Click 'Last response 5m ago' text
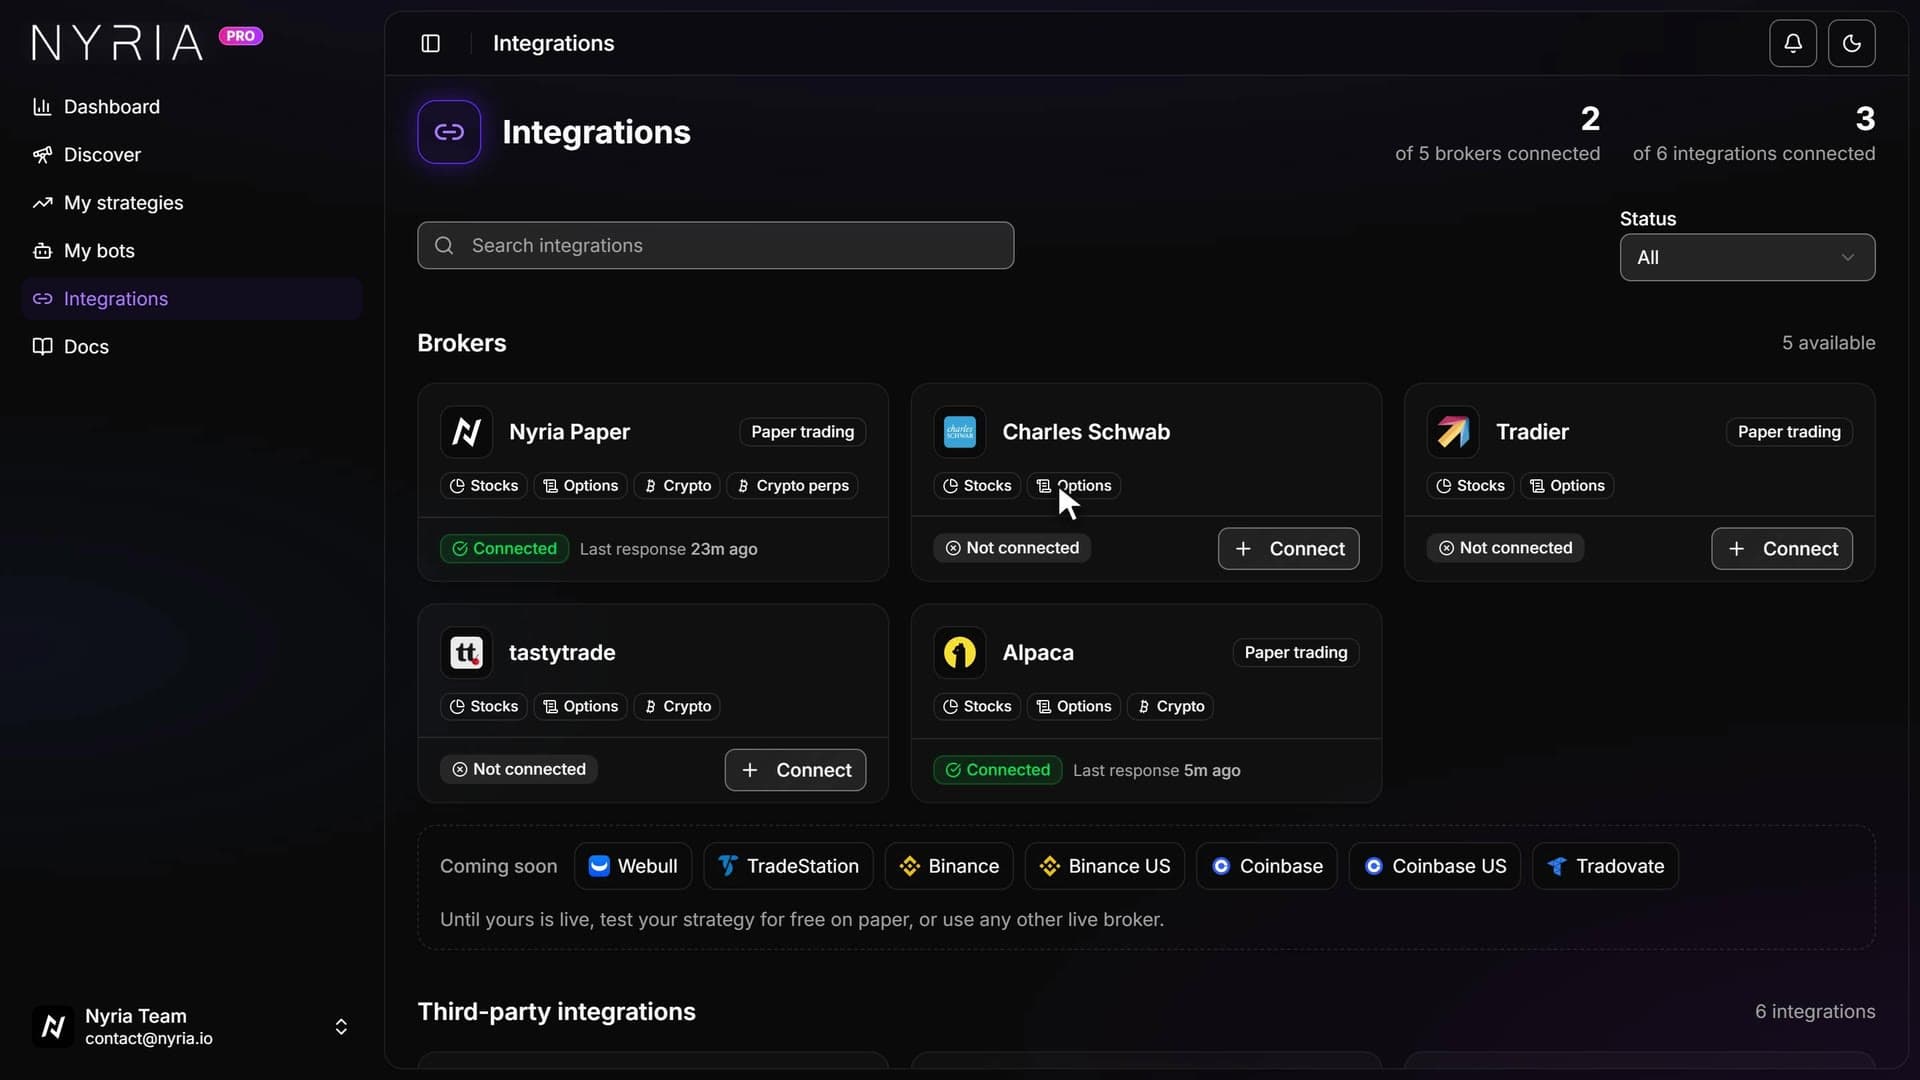Image resolution: width=1920 pixels, height=1080 pixels. point(1157,770)
